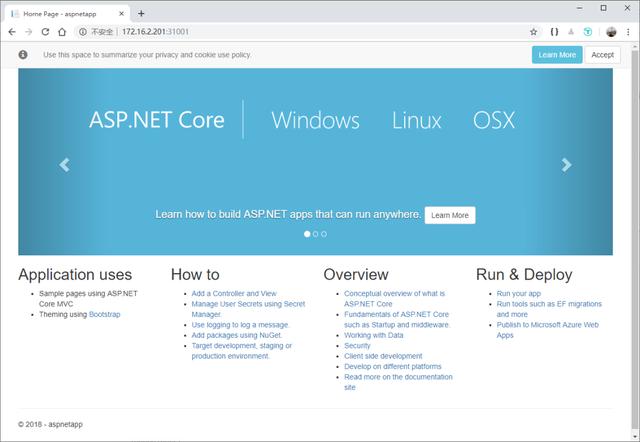
Task: Open the Chrome three-dot menu
Action: pos(628,32)
